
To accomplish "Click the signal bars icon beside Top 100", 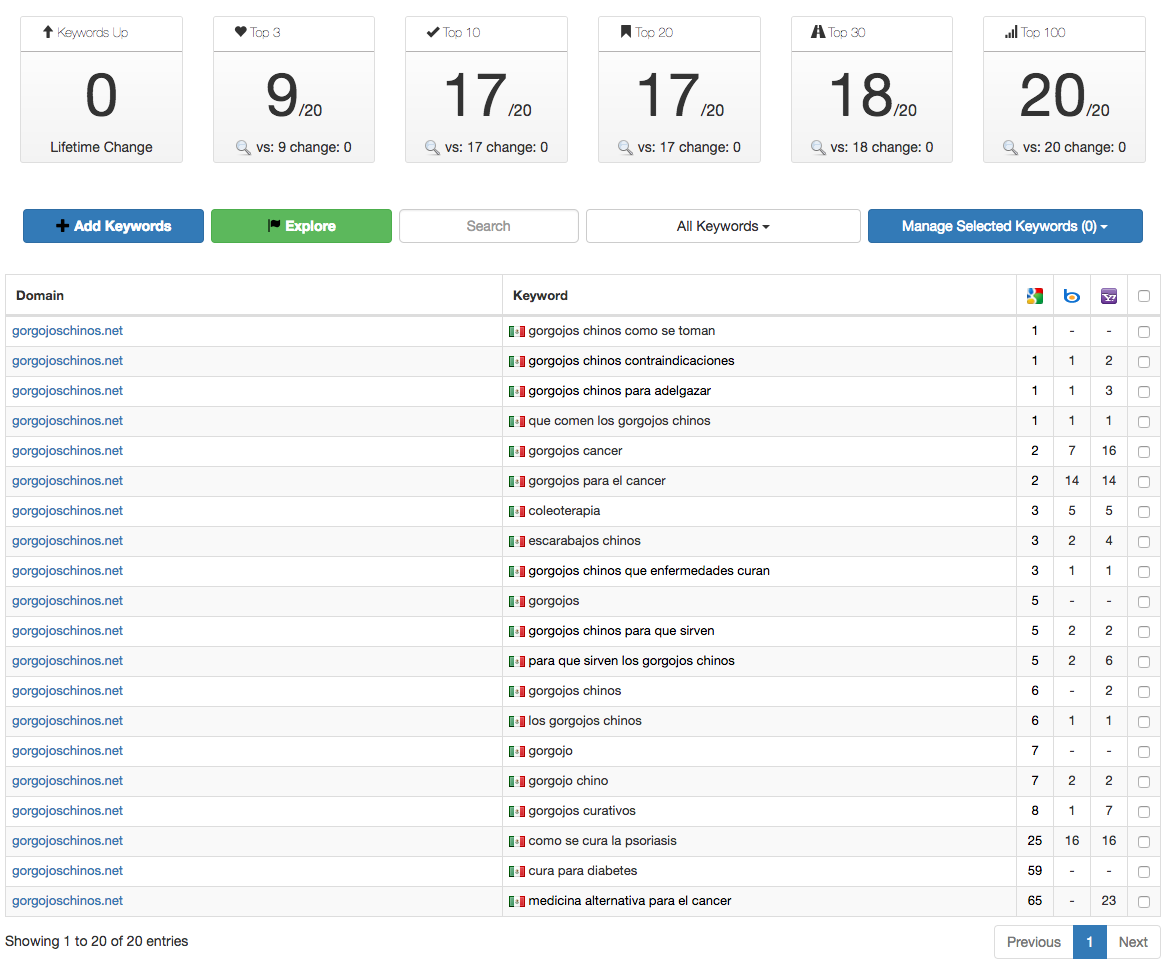I will [x=1011, y=32].
